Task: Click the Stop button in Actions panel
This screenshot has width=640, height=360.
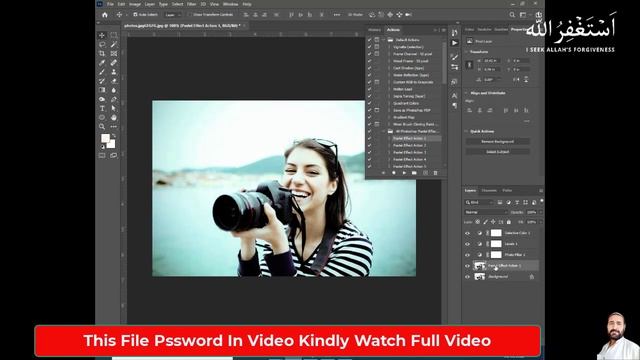Action: point(383,173)
